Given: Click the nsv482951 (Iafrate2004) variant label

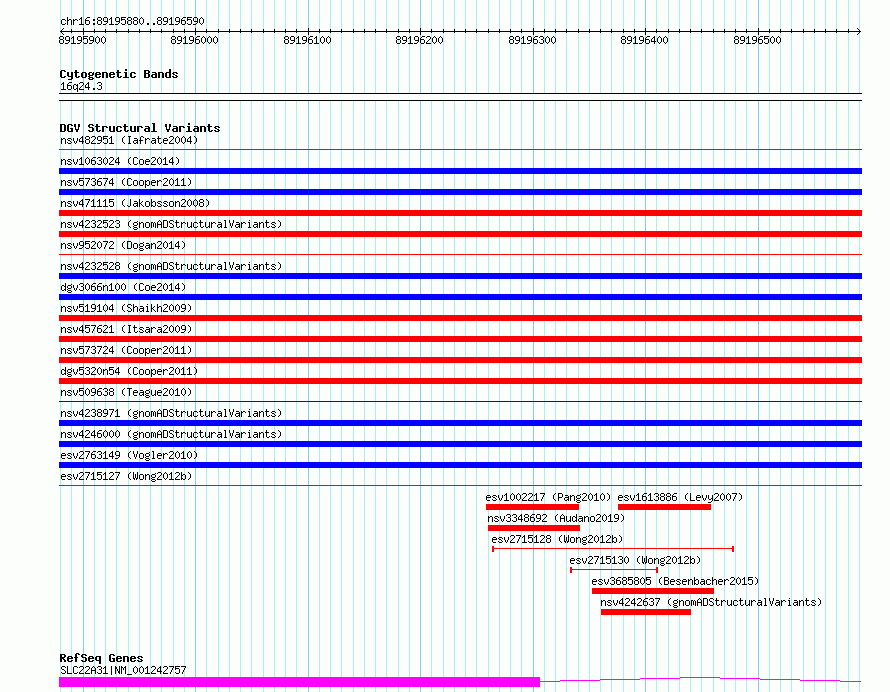Looking at the screenshot, I should (129, 140).
